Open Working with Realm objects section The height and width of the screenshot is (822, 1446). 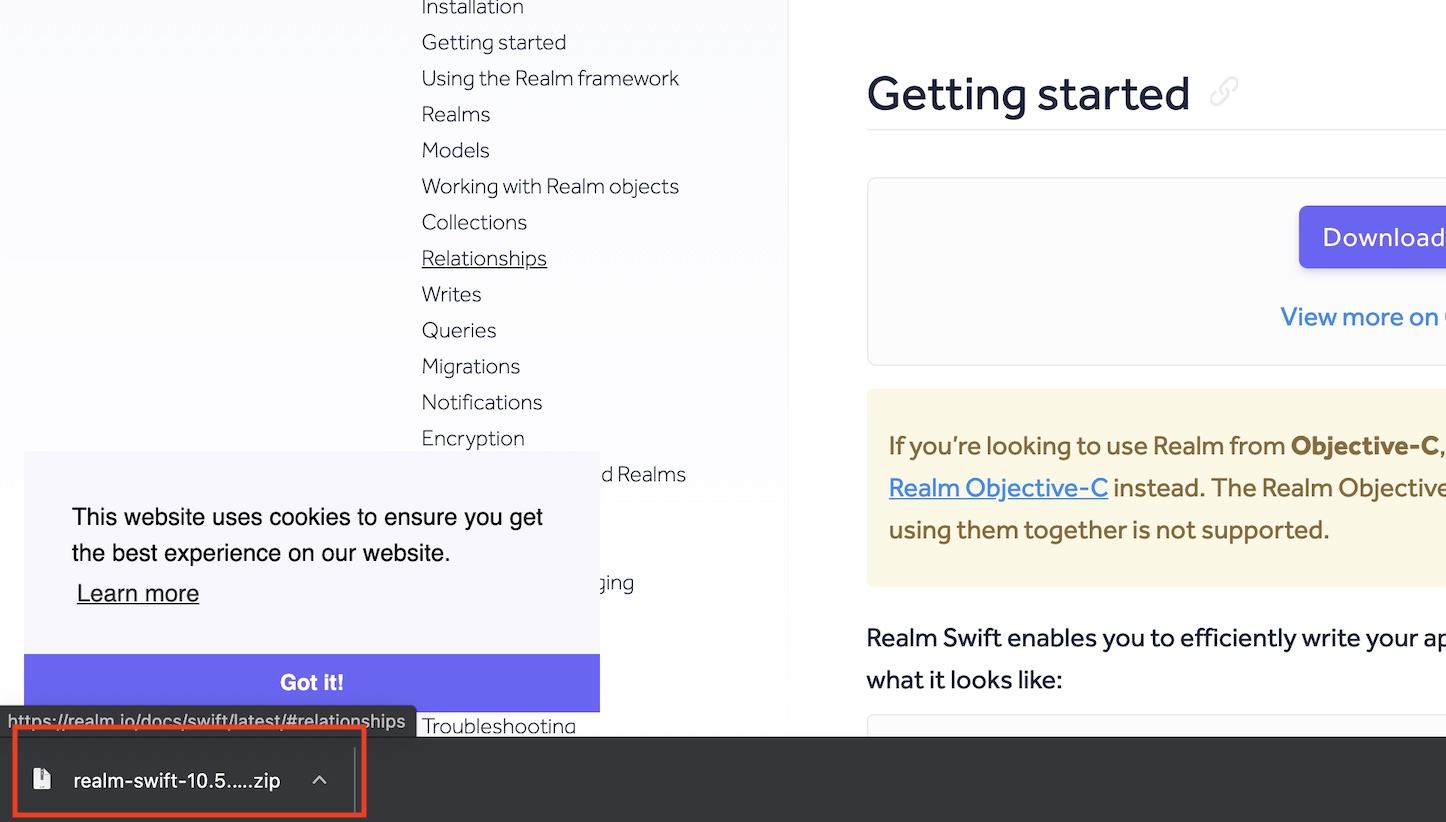point(550,186)
